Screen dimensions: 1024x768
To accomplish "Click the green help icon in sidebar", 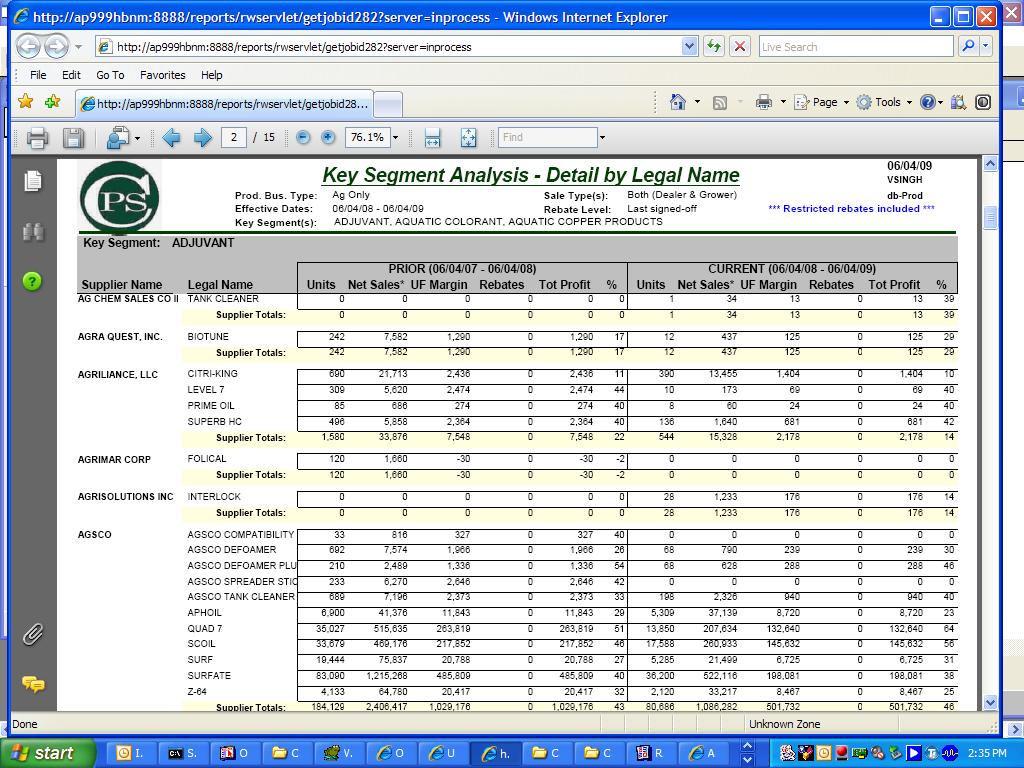I will (x=33, y=282).
